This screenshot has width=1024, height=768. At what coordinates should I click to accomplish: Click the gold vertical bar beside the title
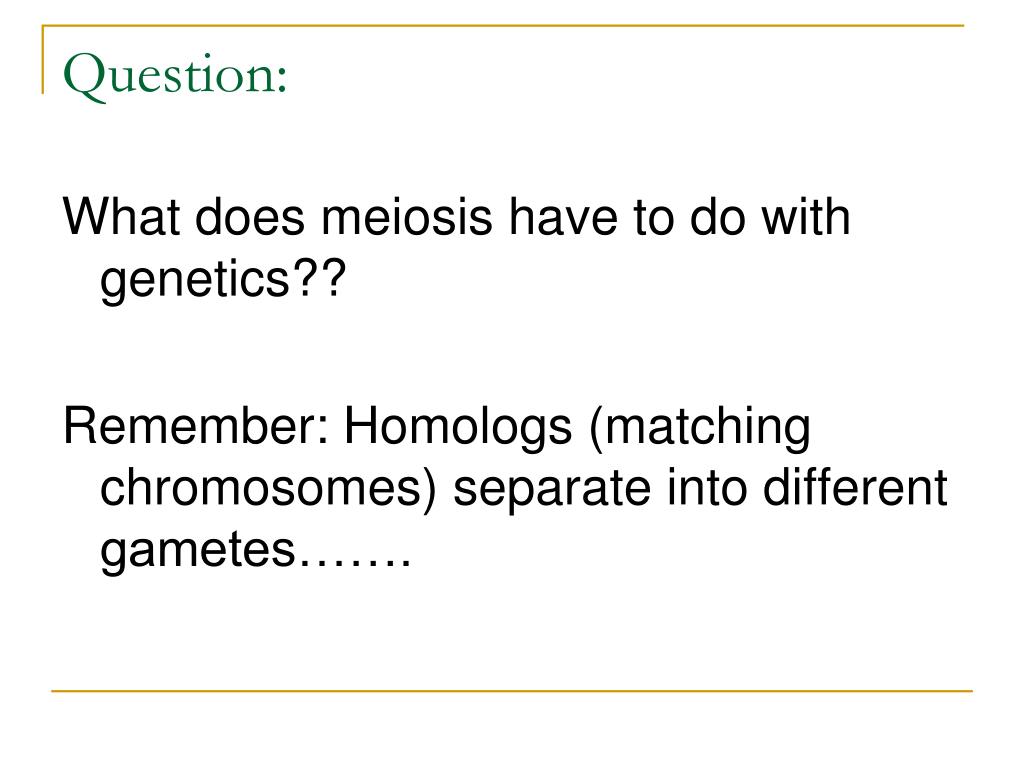(43, 59)
